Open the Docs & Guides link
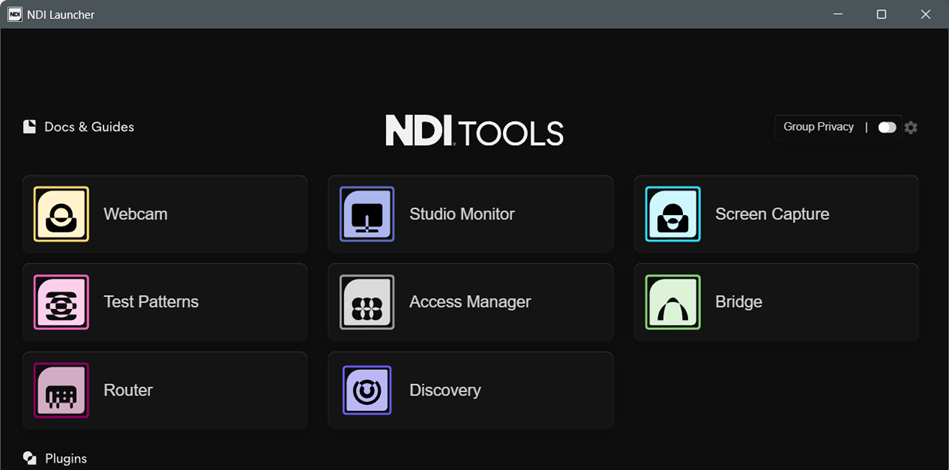This screenshot has height=470, width=949. tap(90, 127)
